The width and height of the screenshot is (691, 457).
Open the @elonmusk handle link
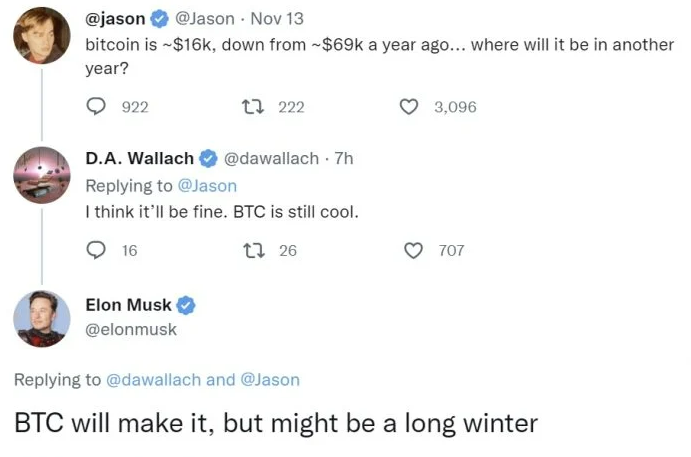[x=131, y=328]
